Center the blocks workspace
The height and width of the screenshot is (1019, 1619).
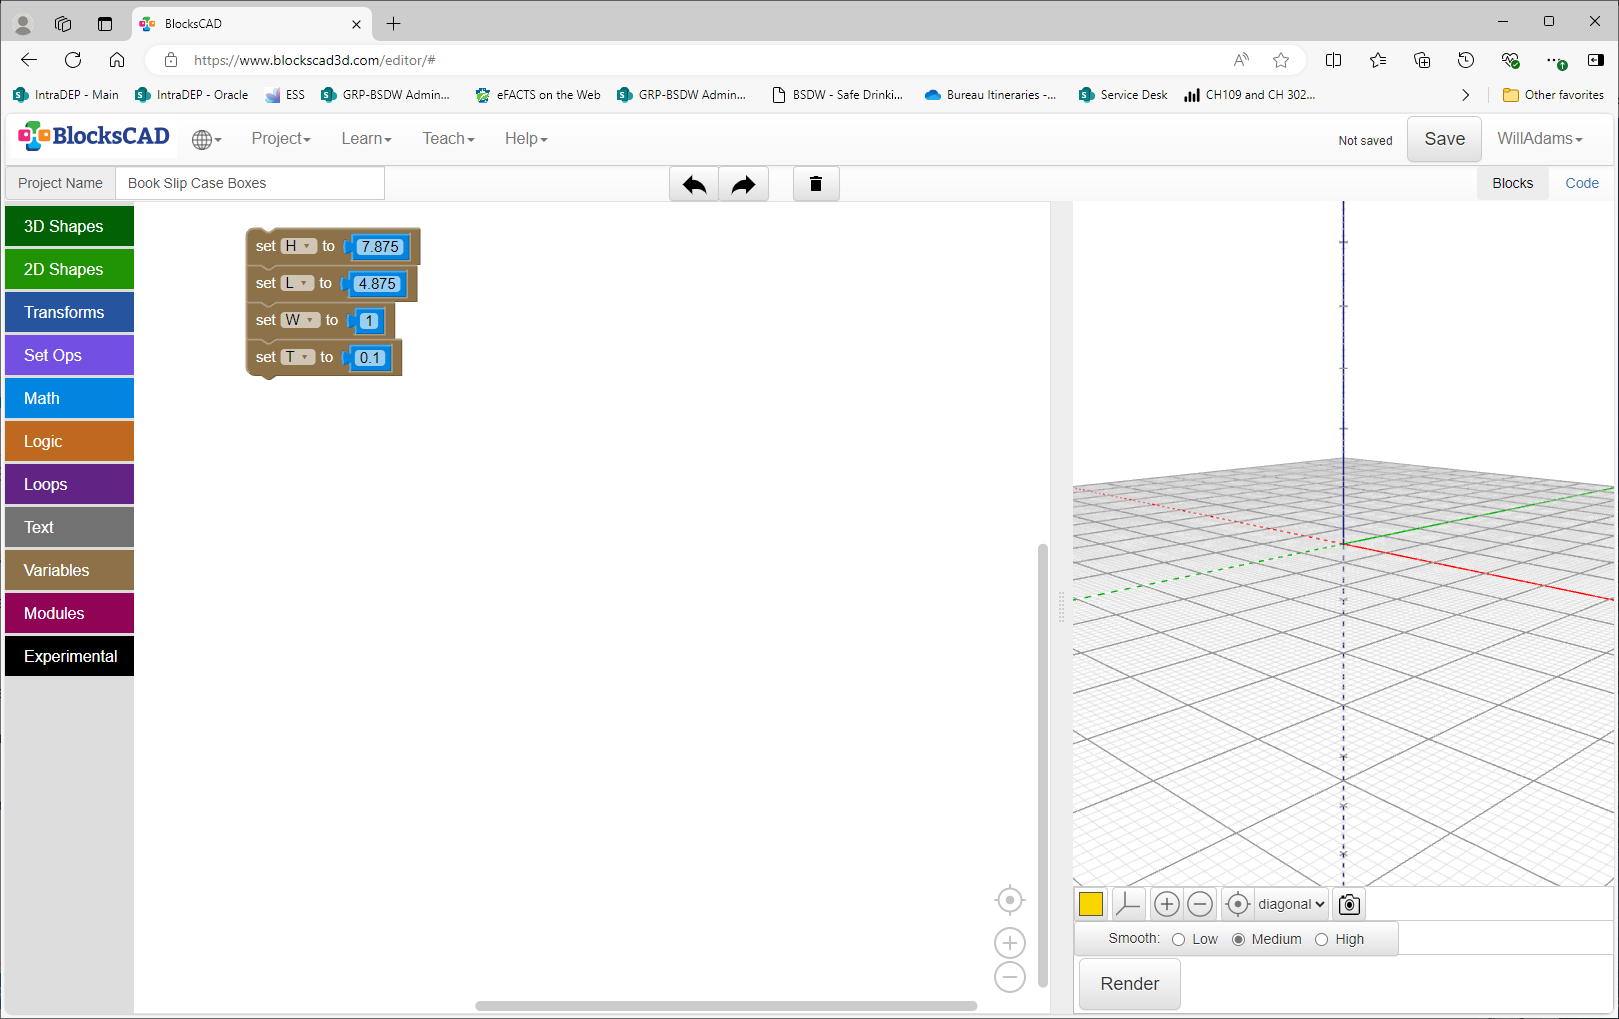tap(1010, 900)
